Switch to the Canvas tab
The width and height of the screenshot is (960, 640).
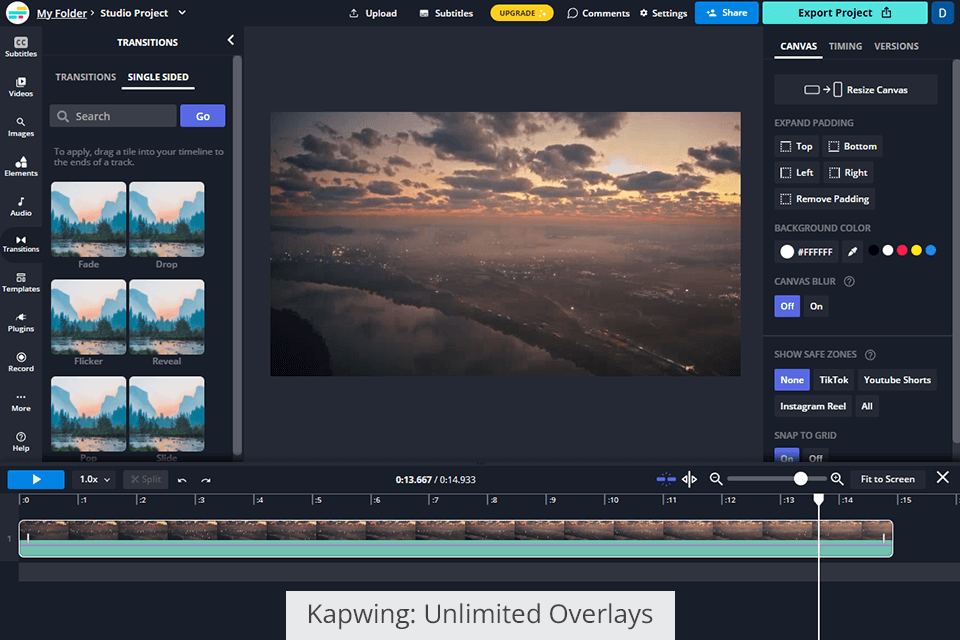[x=798, y=47]
